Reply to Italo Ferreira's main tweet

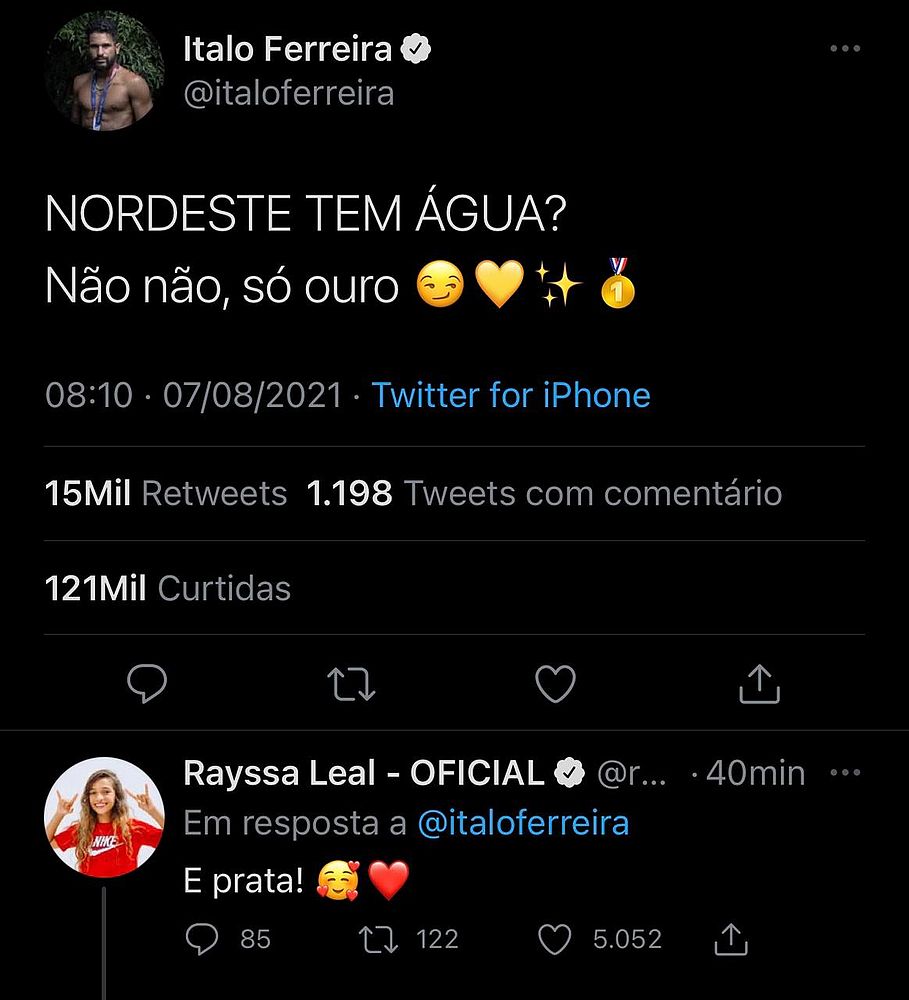(x=148, y=684)
